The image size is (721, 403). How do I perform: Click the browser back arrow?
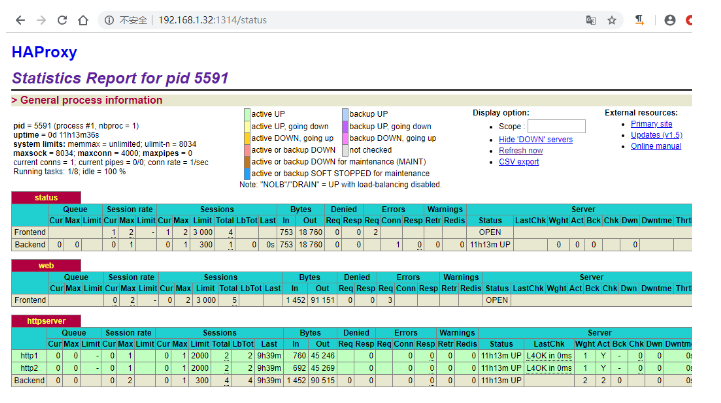tap(20, 20)
